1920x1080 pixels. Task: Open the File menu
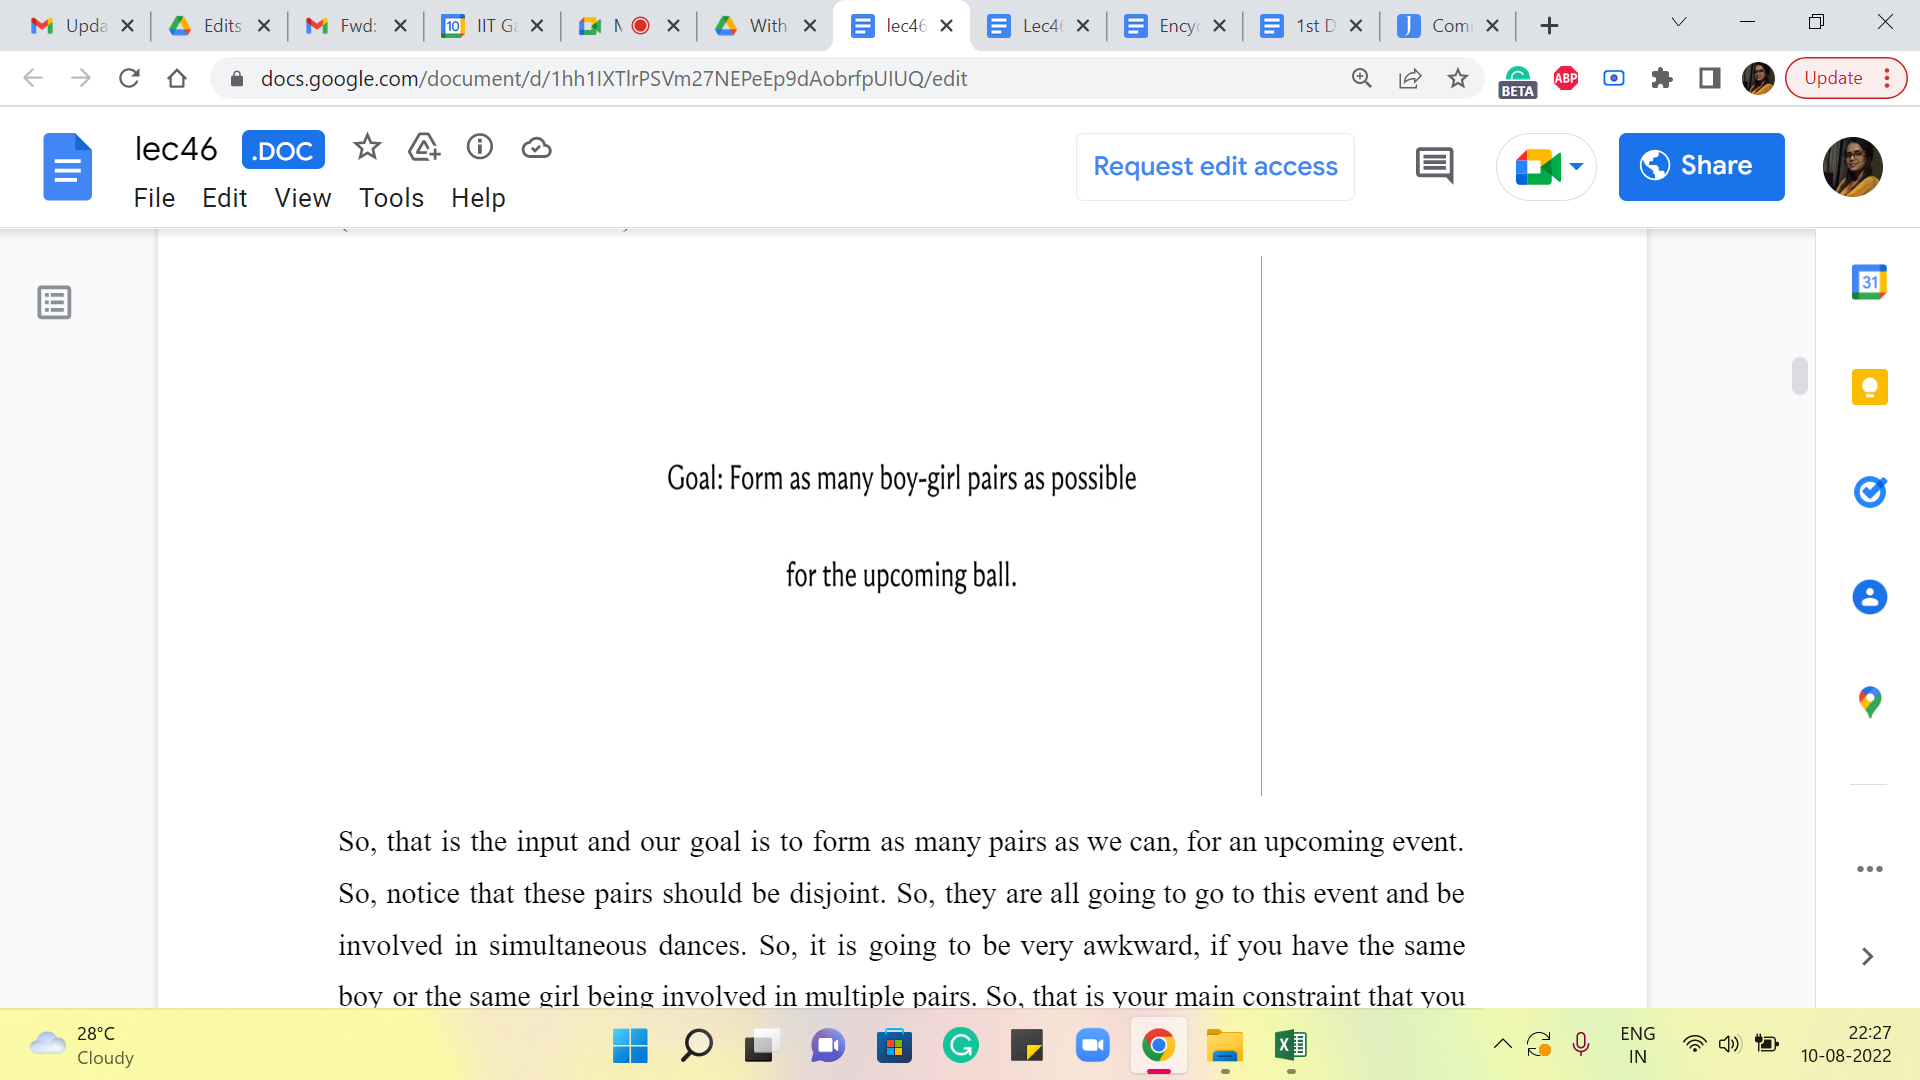click(154, 198)
